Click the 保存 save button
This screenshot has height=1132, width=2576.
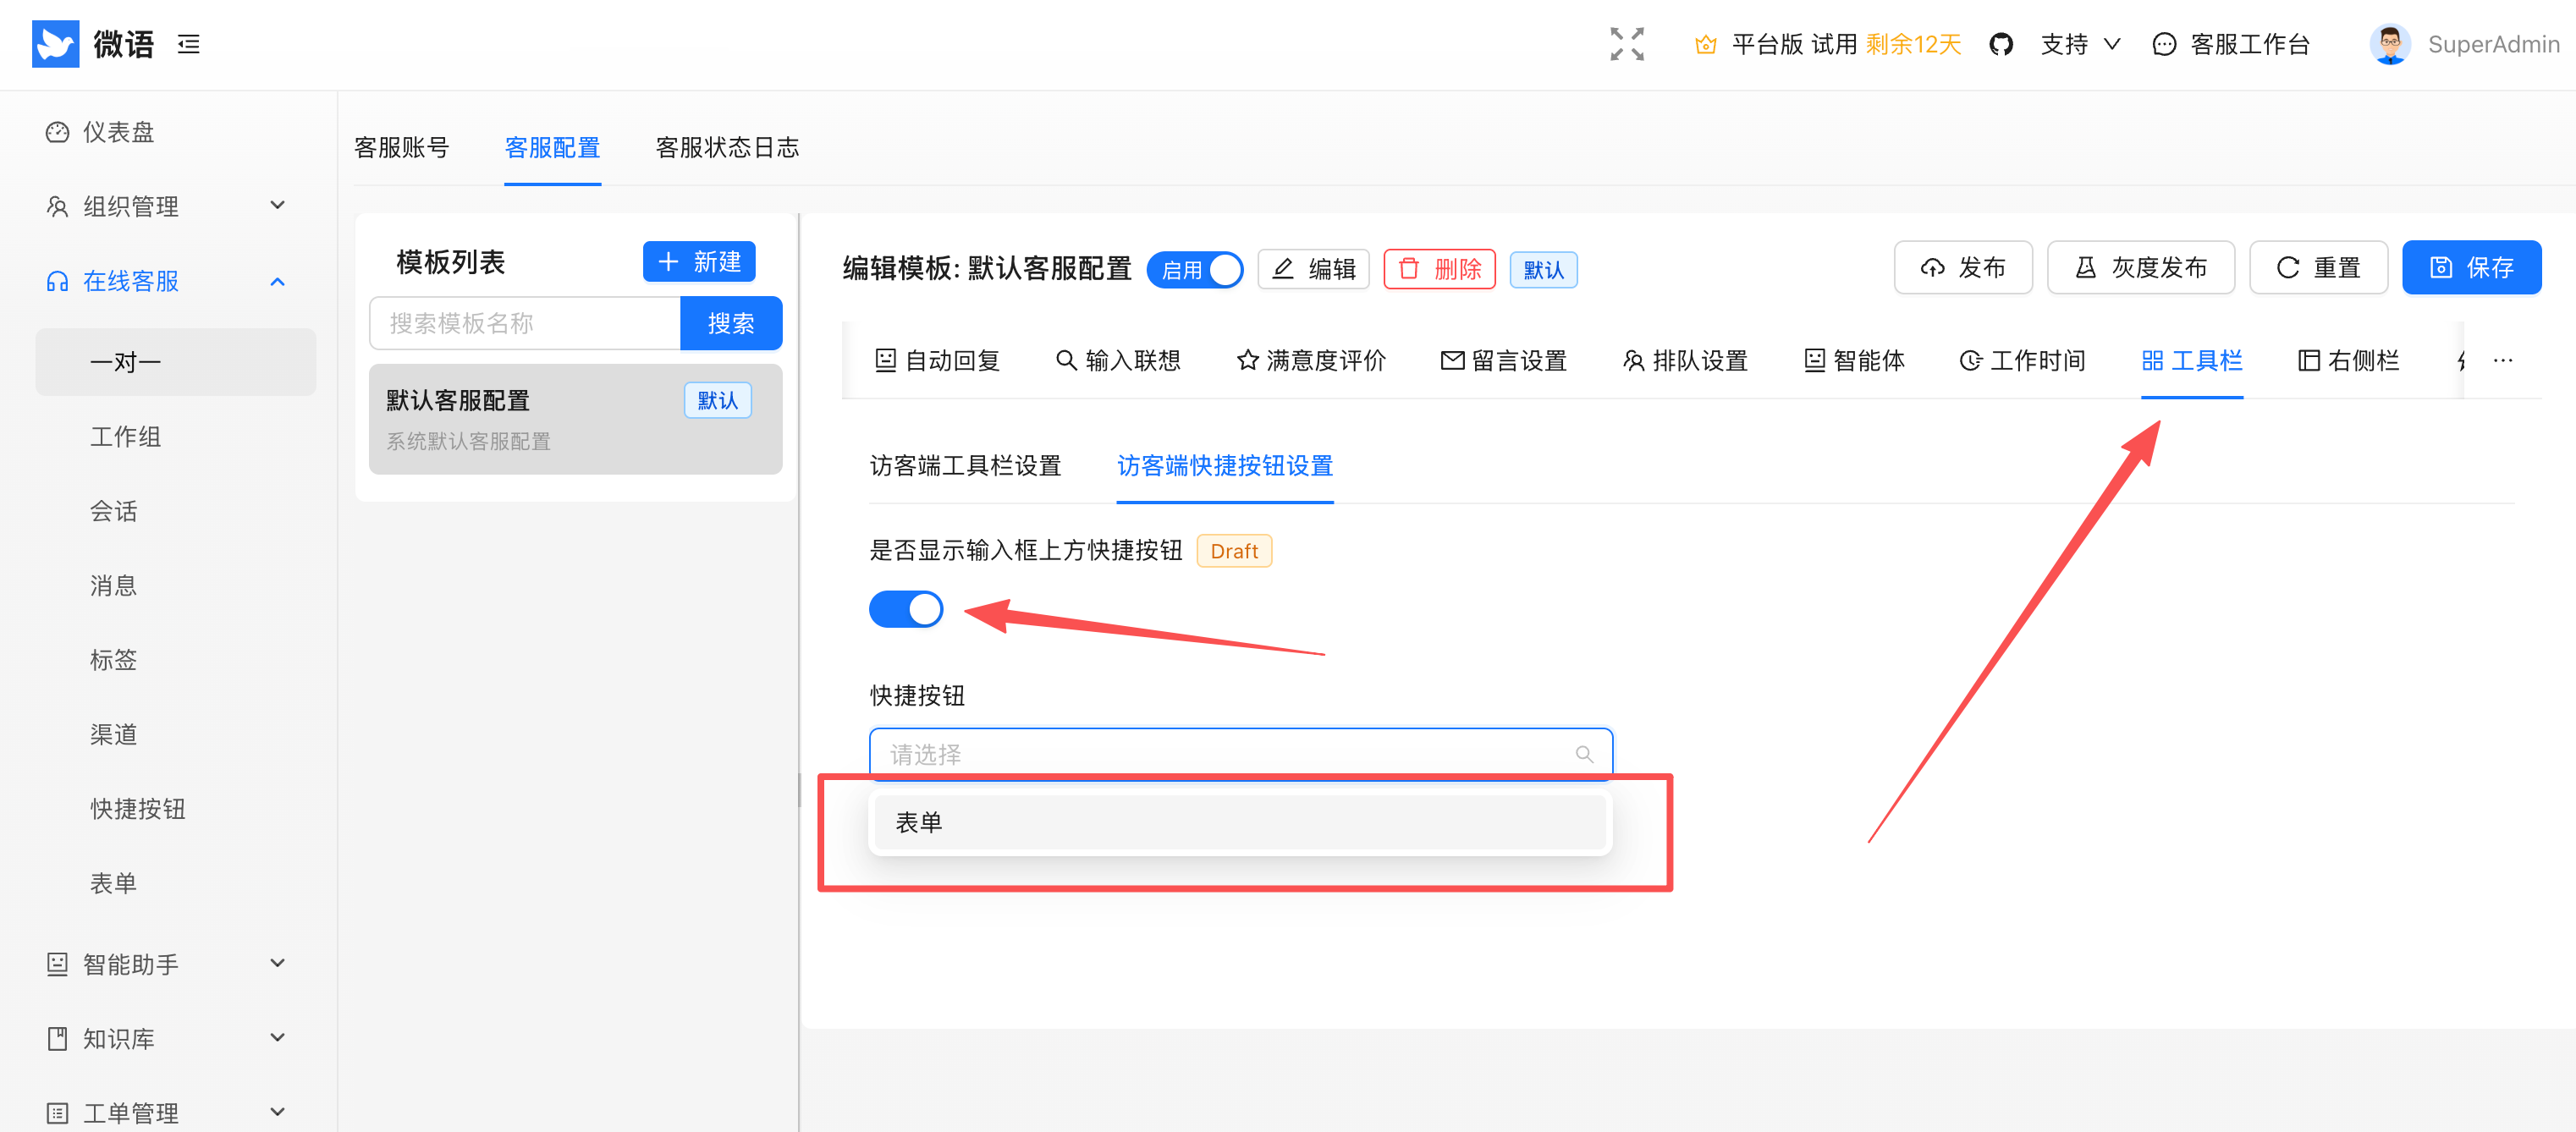coord(2471,267)
